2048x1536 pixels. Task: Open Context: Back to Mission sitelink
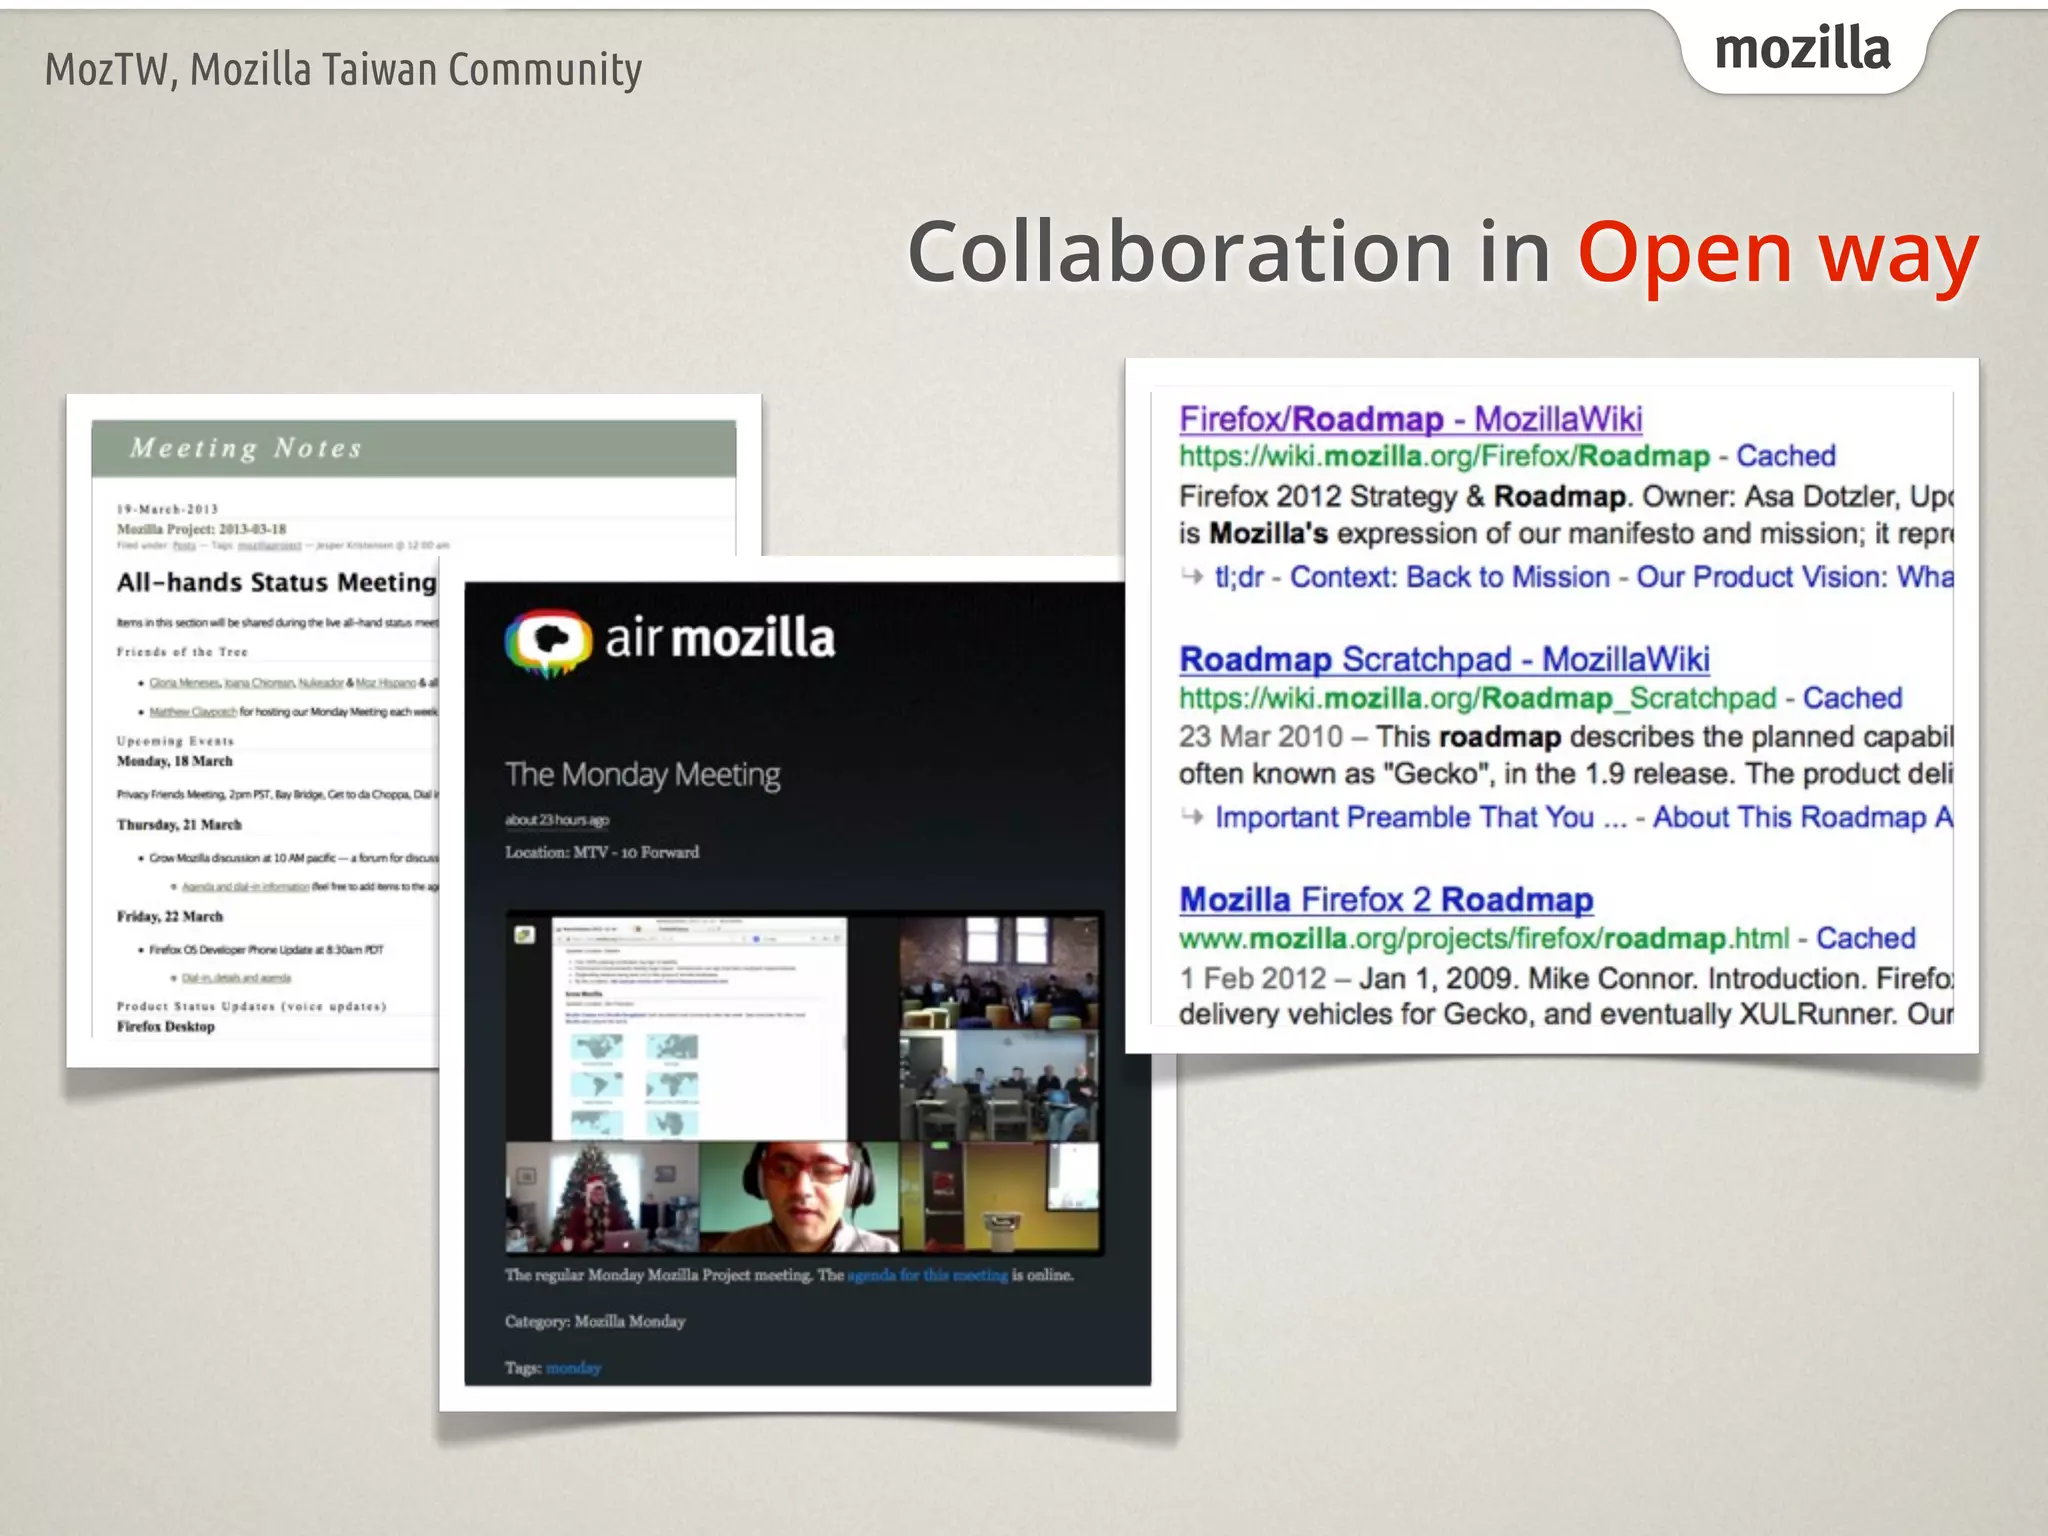tap(1450, 578)
